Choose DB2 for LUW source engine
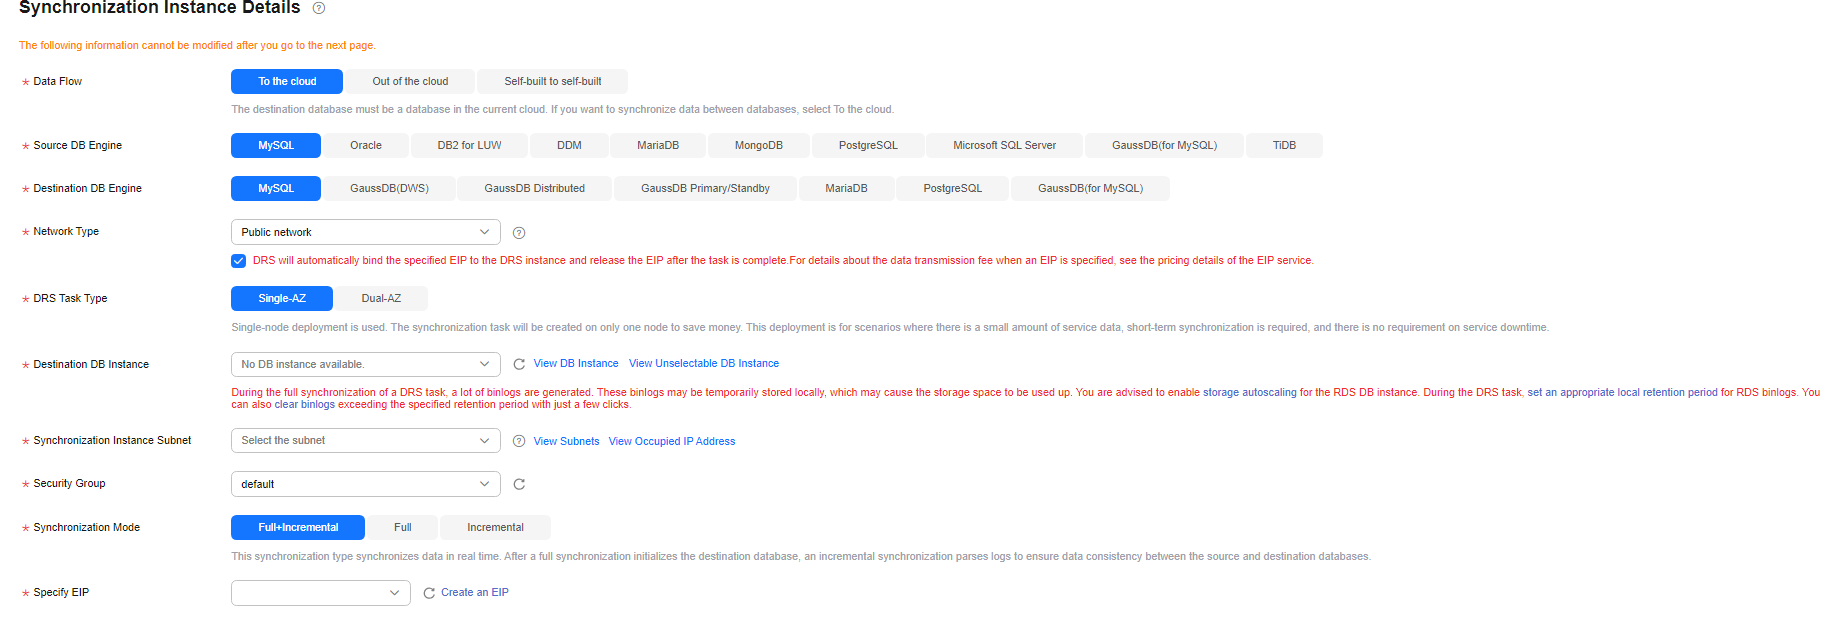Screen dimensions: 1828x623 click(469, 145)
